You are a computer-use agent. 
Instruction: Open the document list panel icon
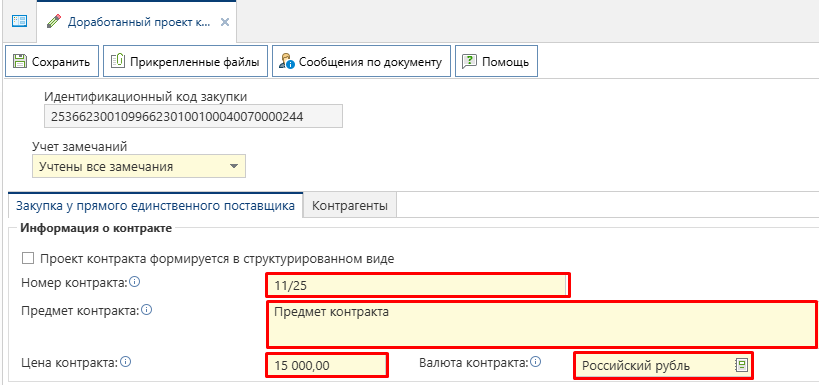[19, 21]
